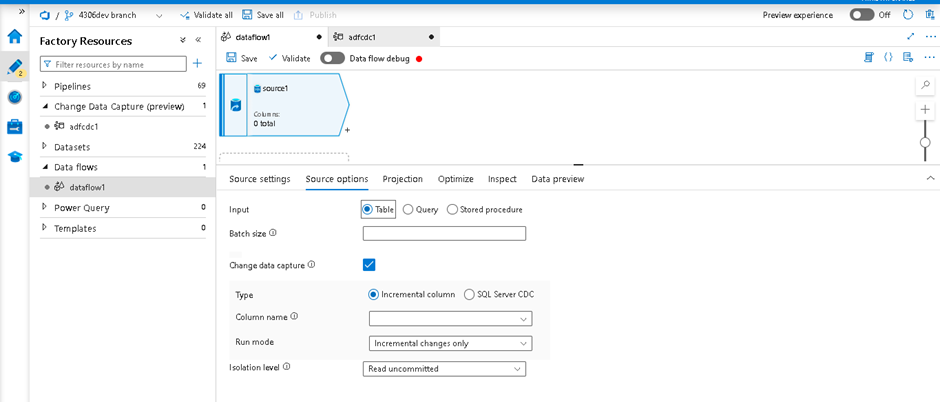Screen dimensions: 940x402
Task: Collapse all resources double-chevron icon
Action: 183,40
